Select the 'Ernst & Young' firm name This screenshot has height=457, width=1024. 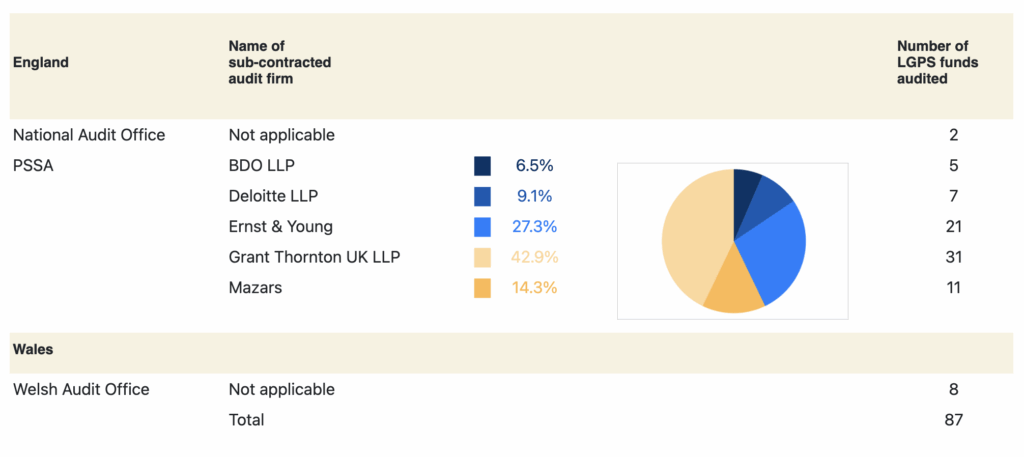281,227
